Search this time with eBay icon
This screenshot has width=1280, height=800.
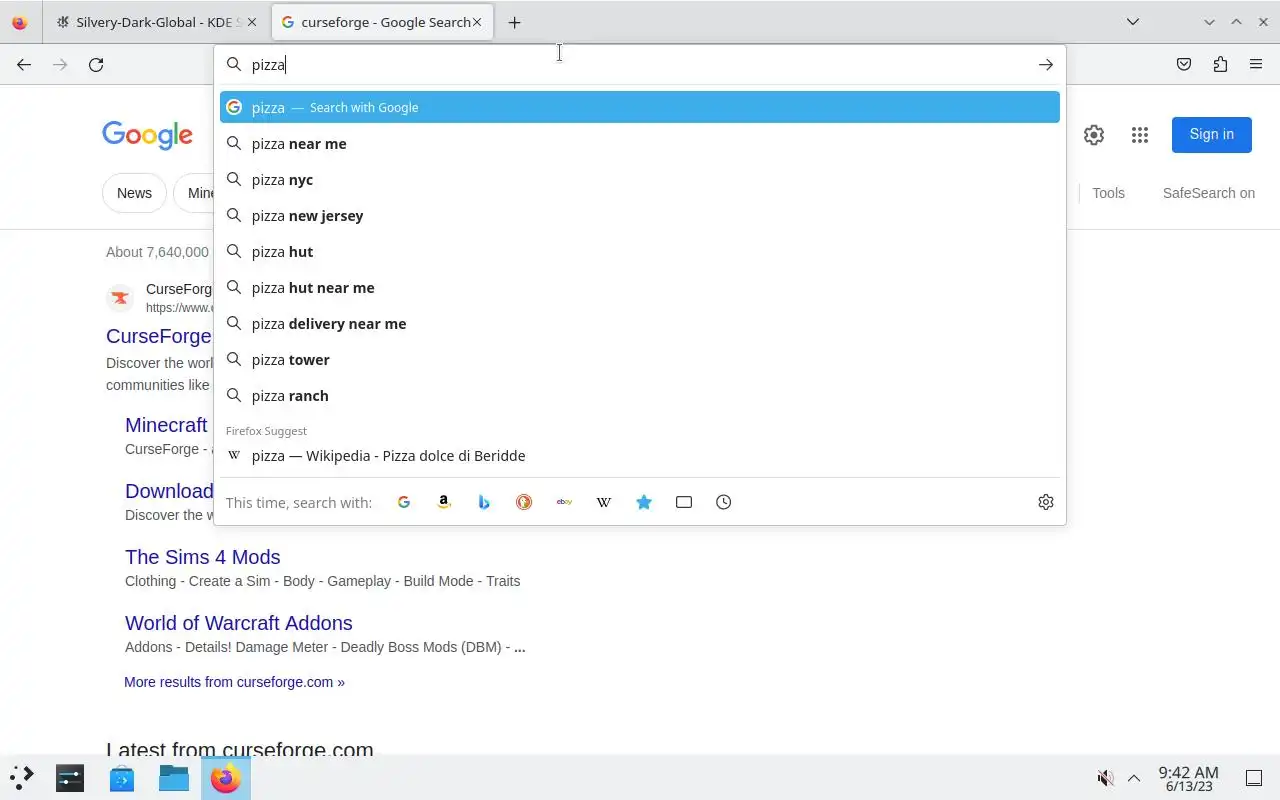pyautogui.click(x=564, y=502)
